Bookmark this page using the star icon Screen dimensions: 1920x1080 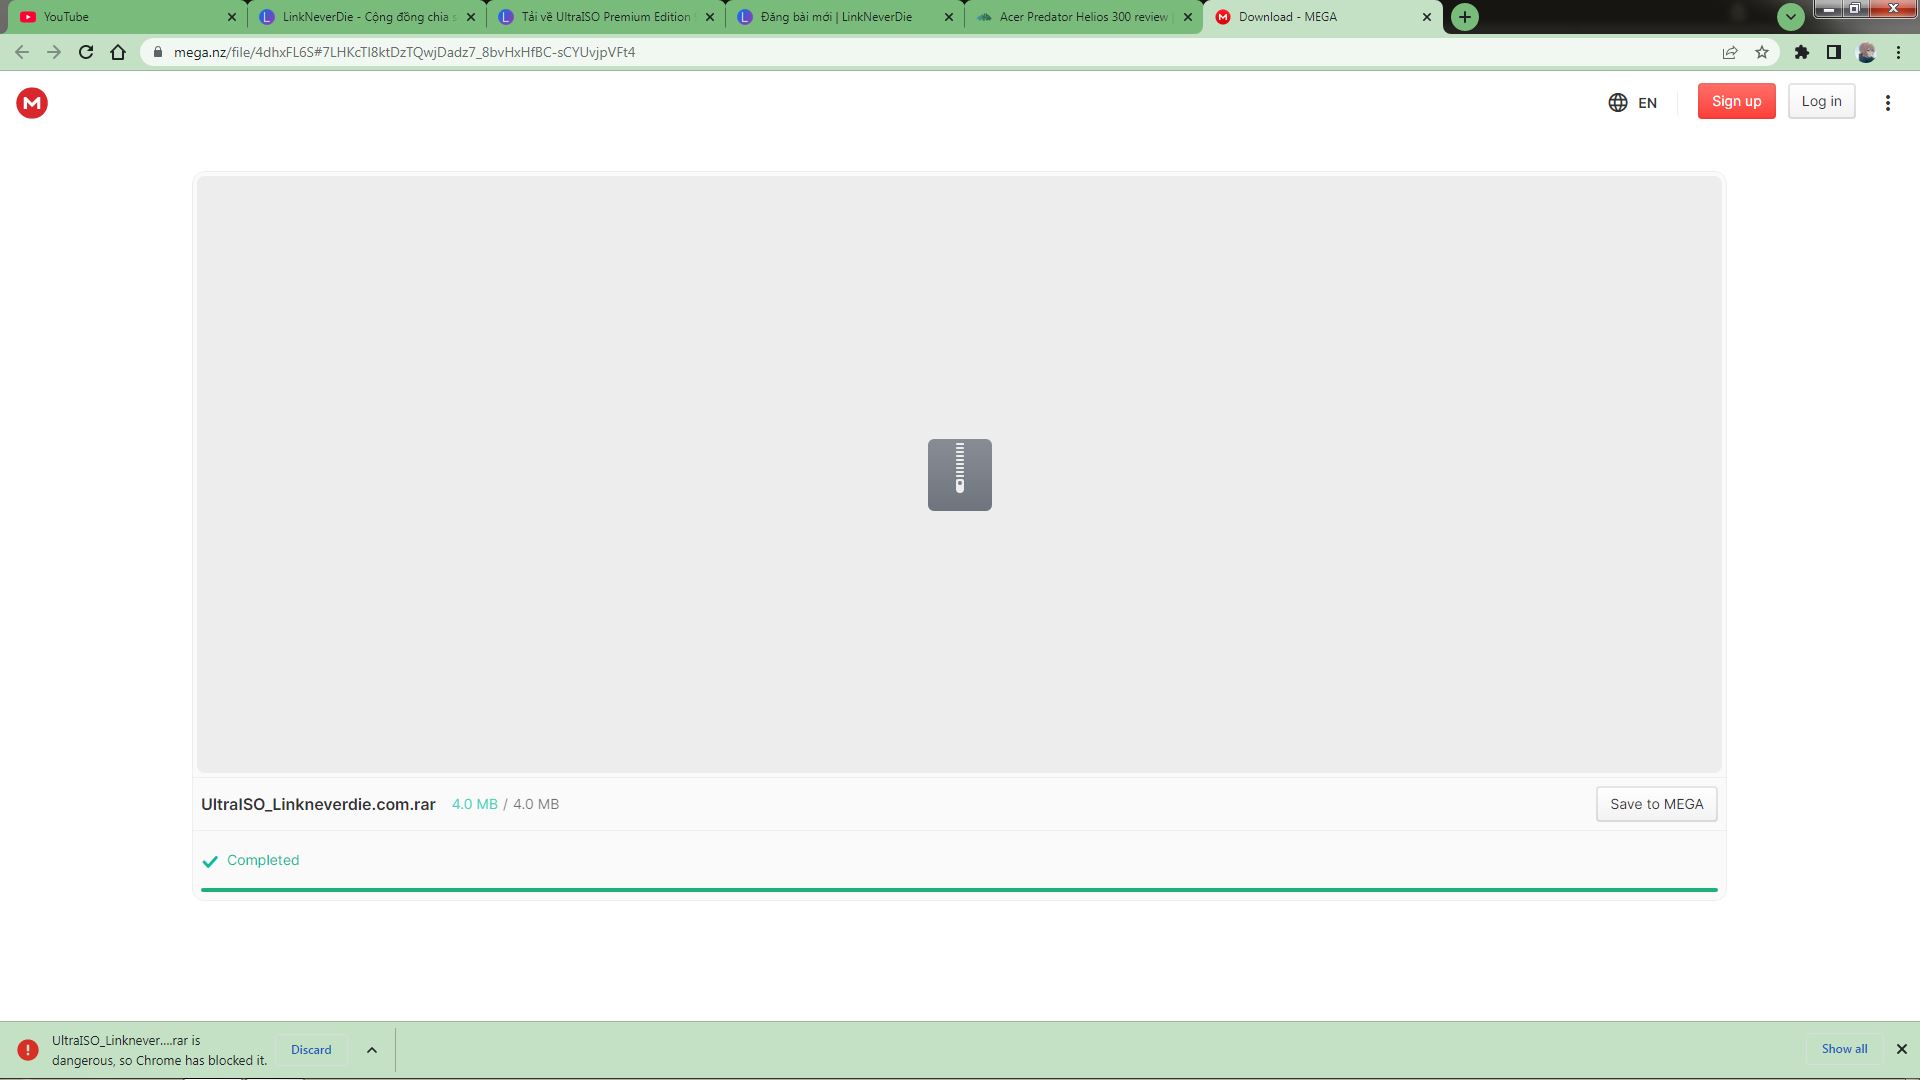pos(1761,52)
